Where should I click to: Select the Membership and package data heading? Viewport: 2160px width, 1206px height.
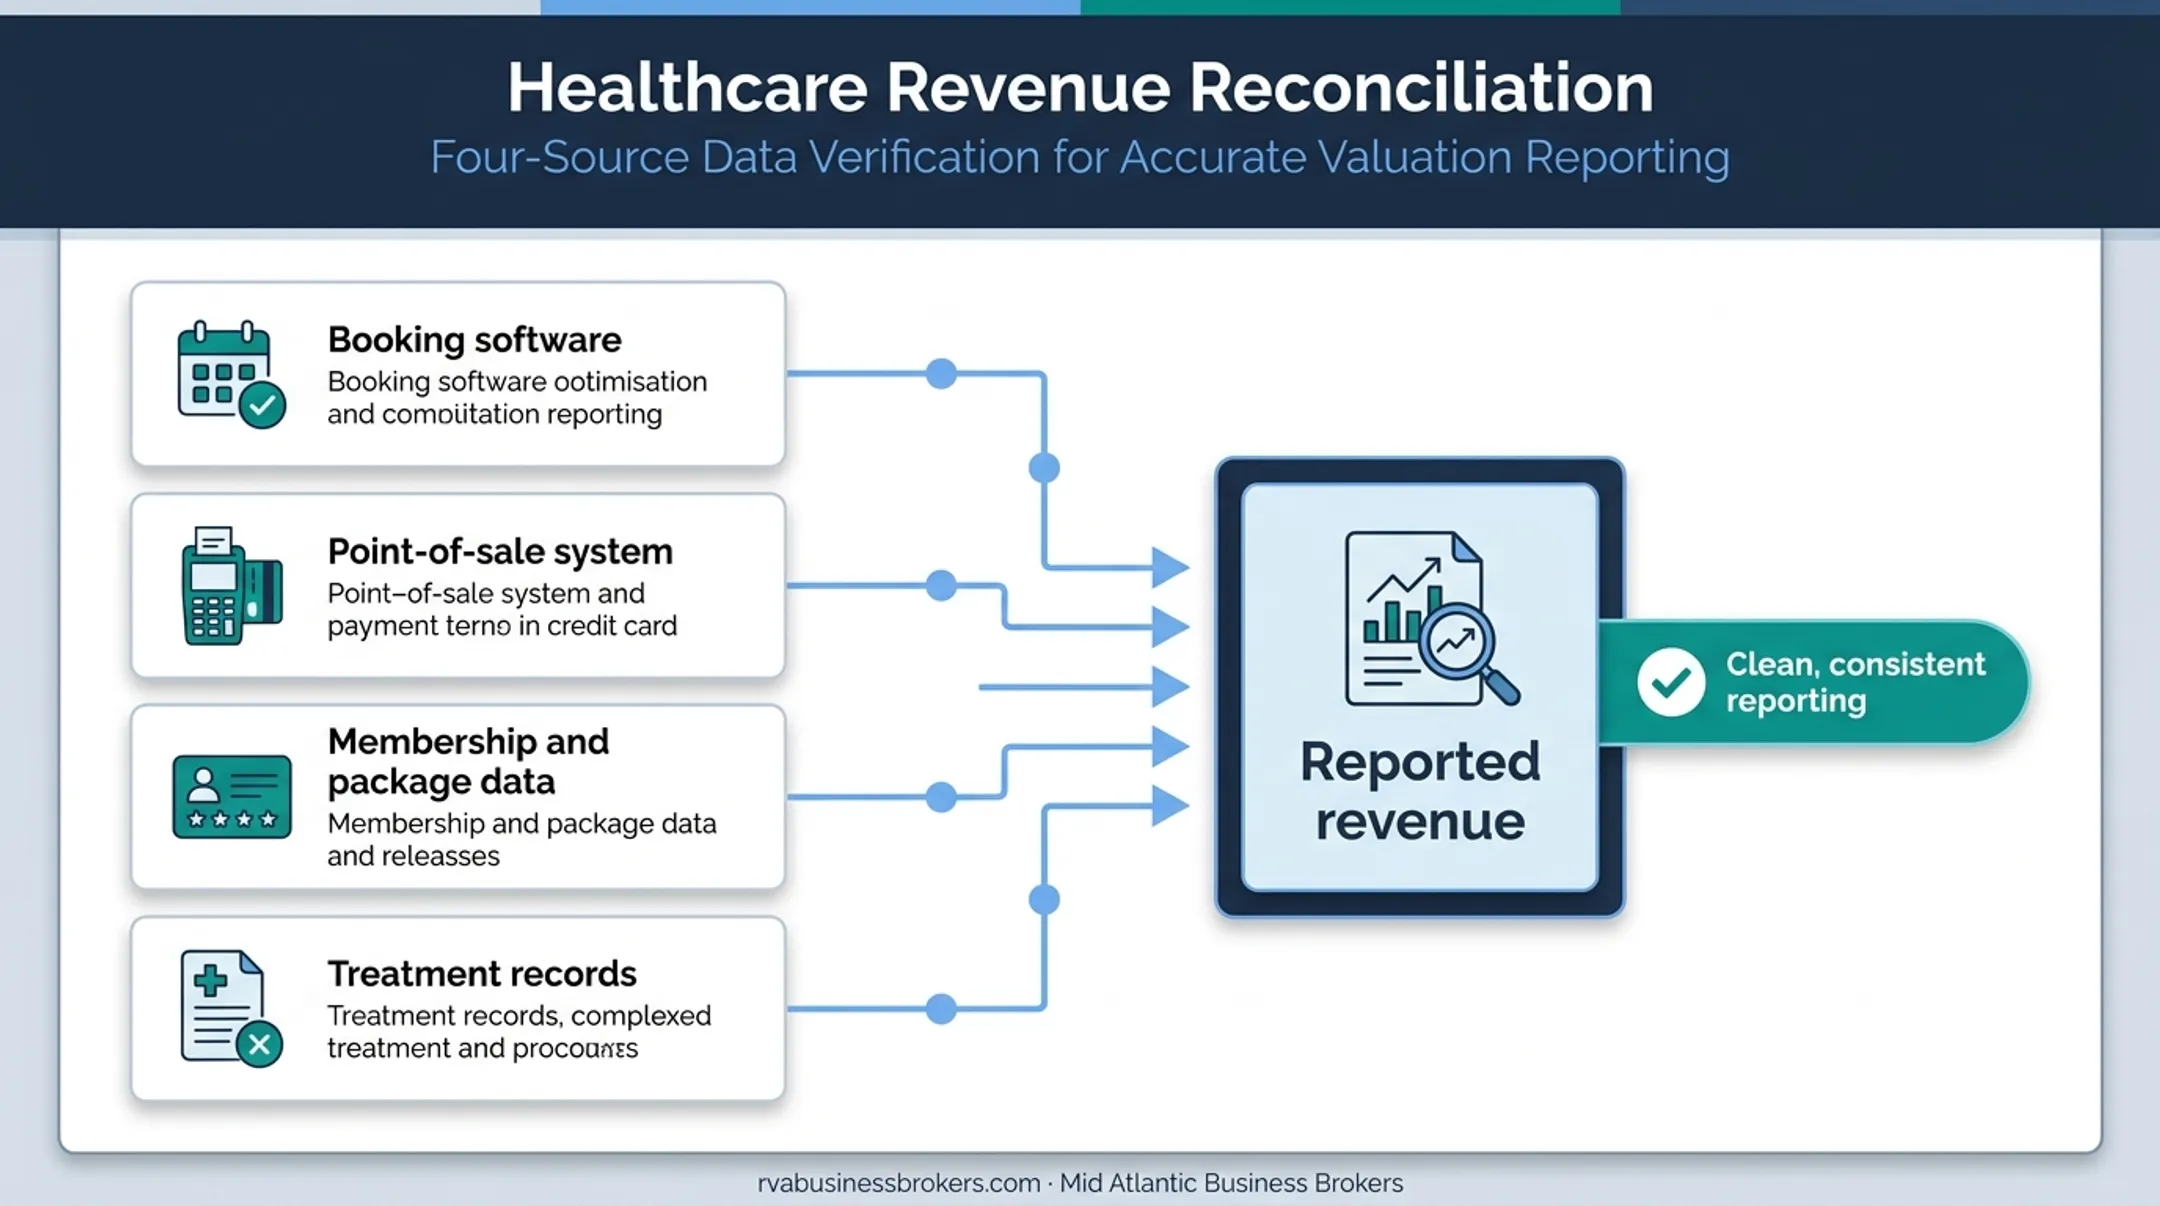[x=468, y=761]
